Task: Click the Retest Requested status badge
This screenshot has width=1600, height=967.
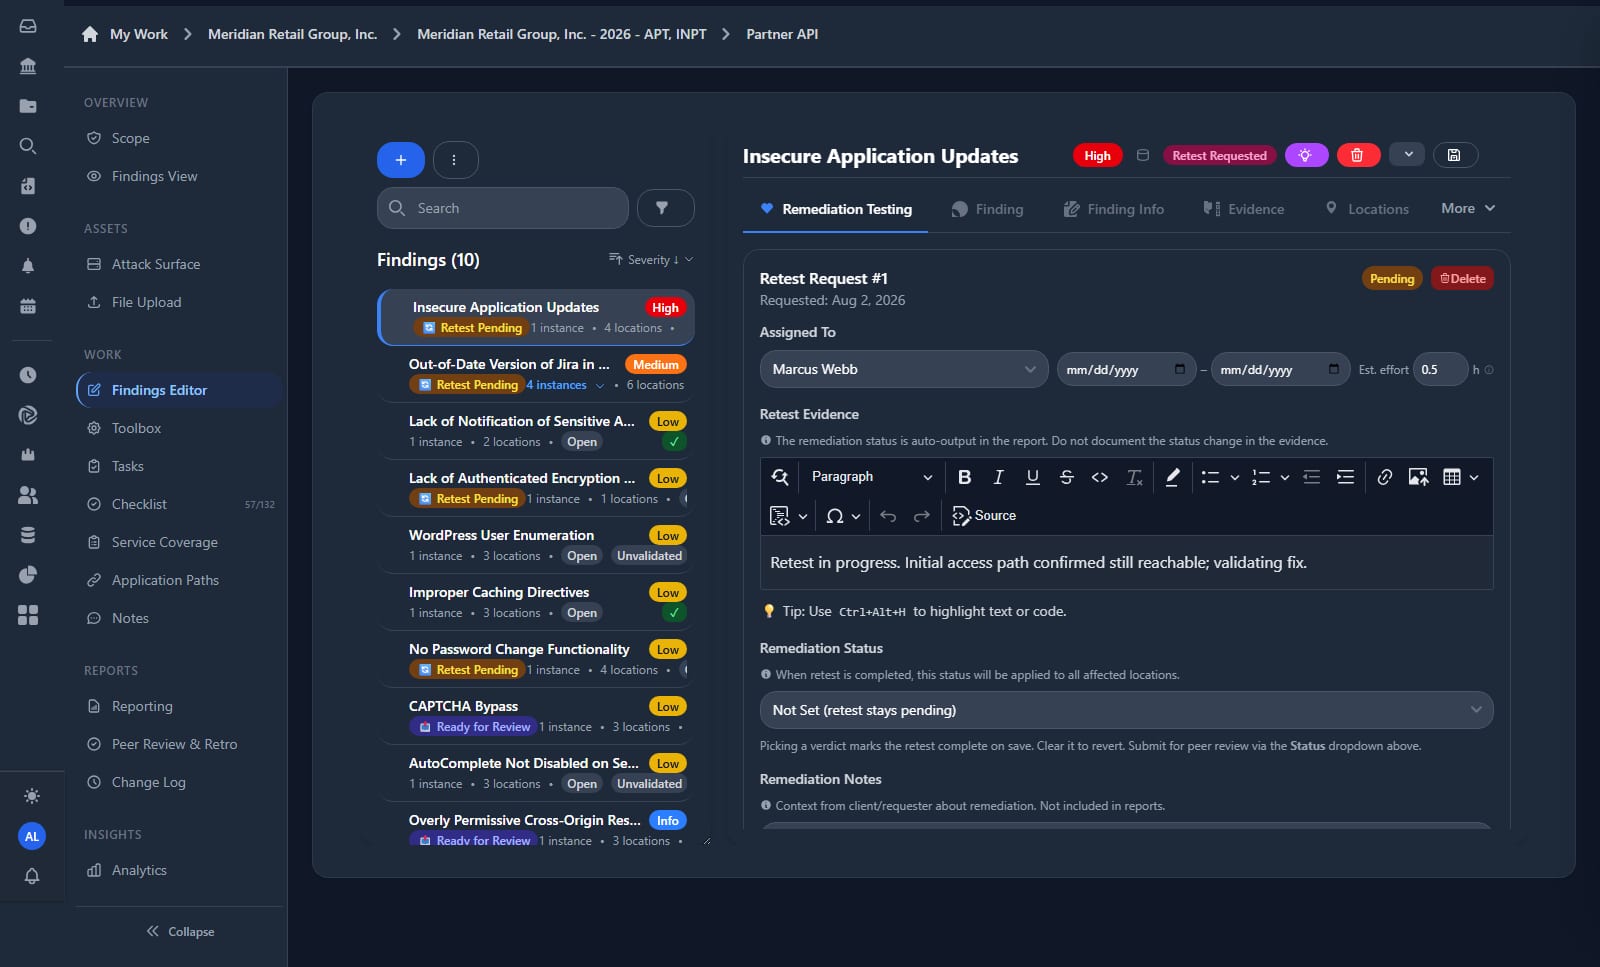Action: pos(1219,155)
